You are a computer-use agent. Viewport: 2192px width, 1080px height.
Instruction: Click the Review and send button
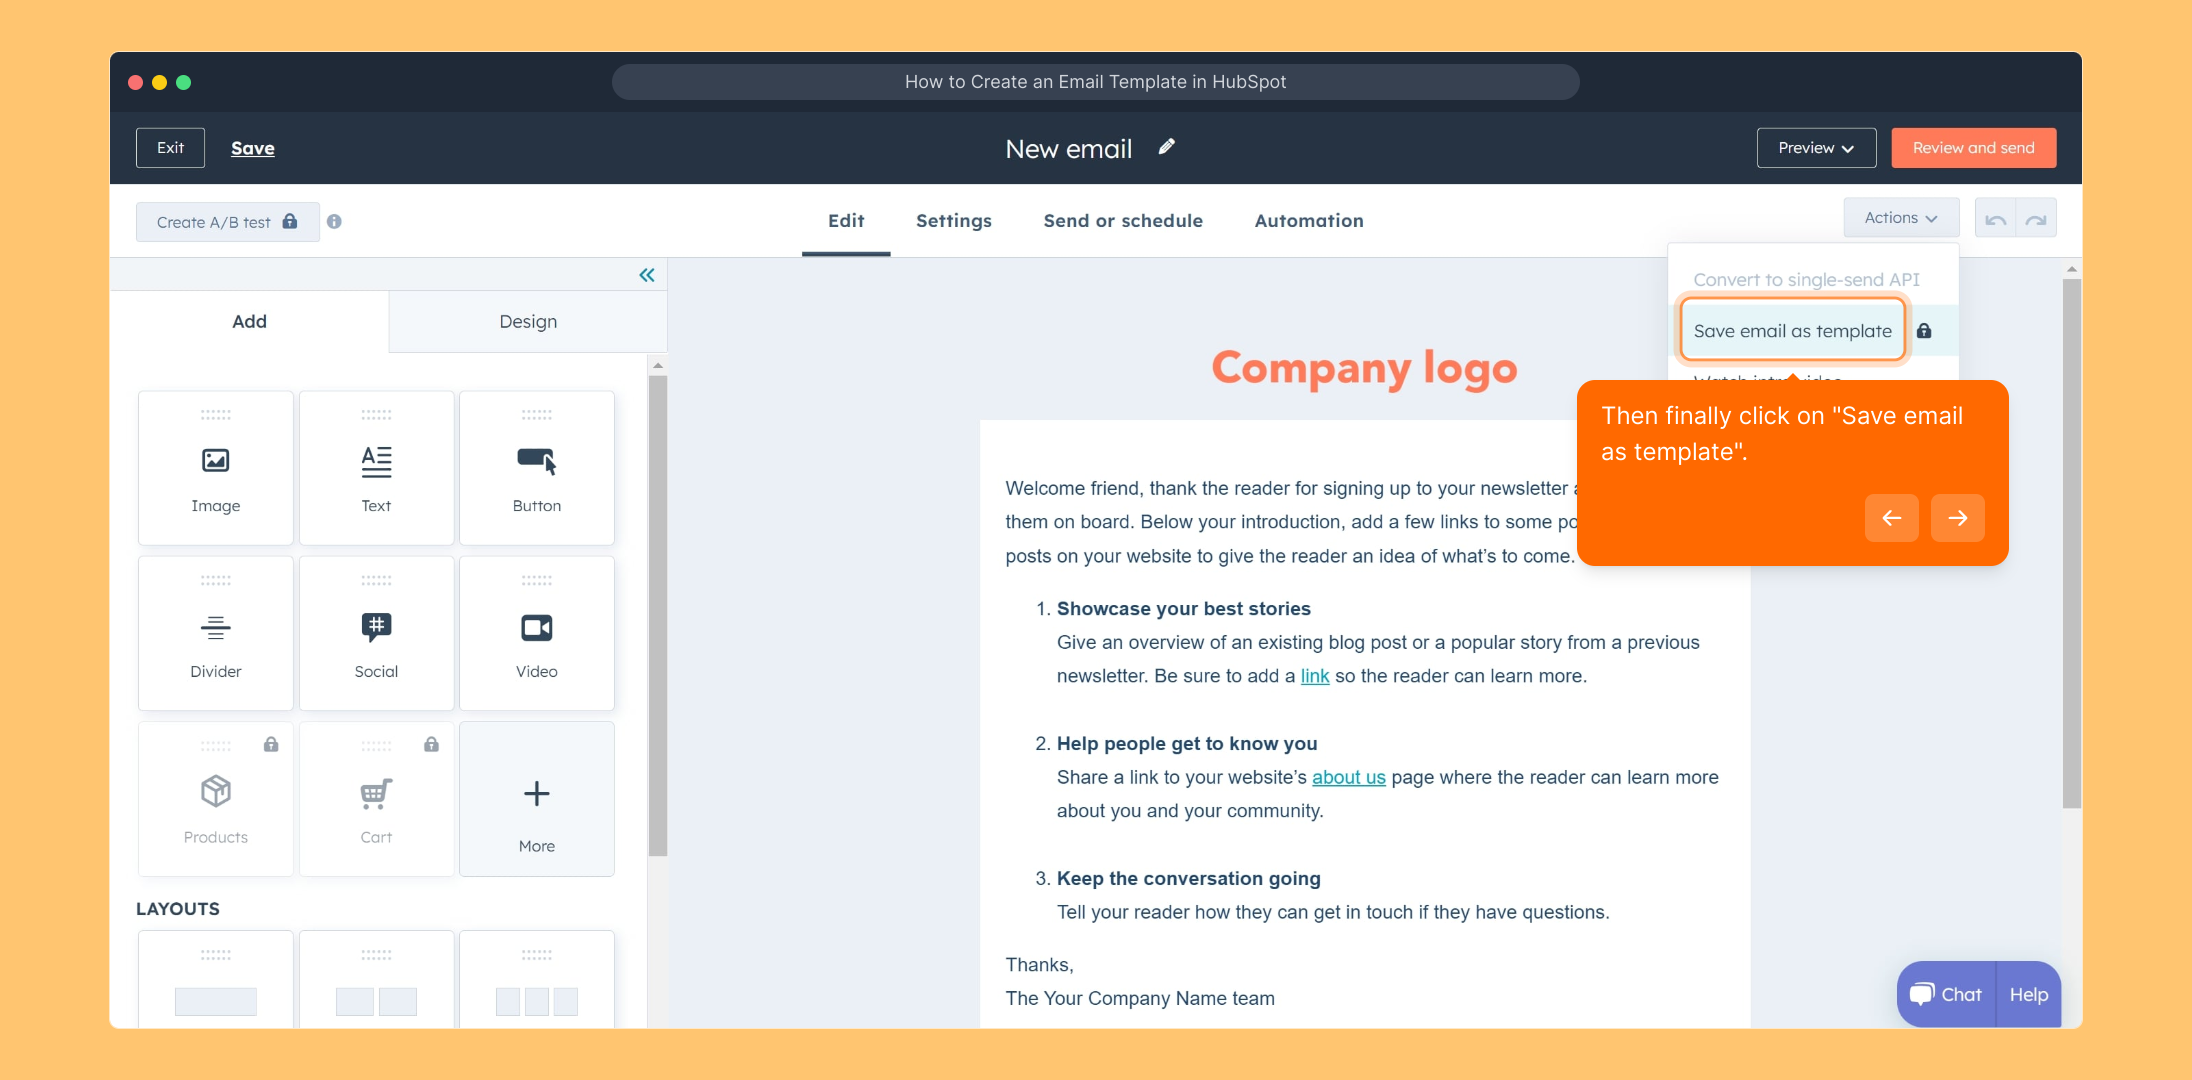[1973, 148]
